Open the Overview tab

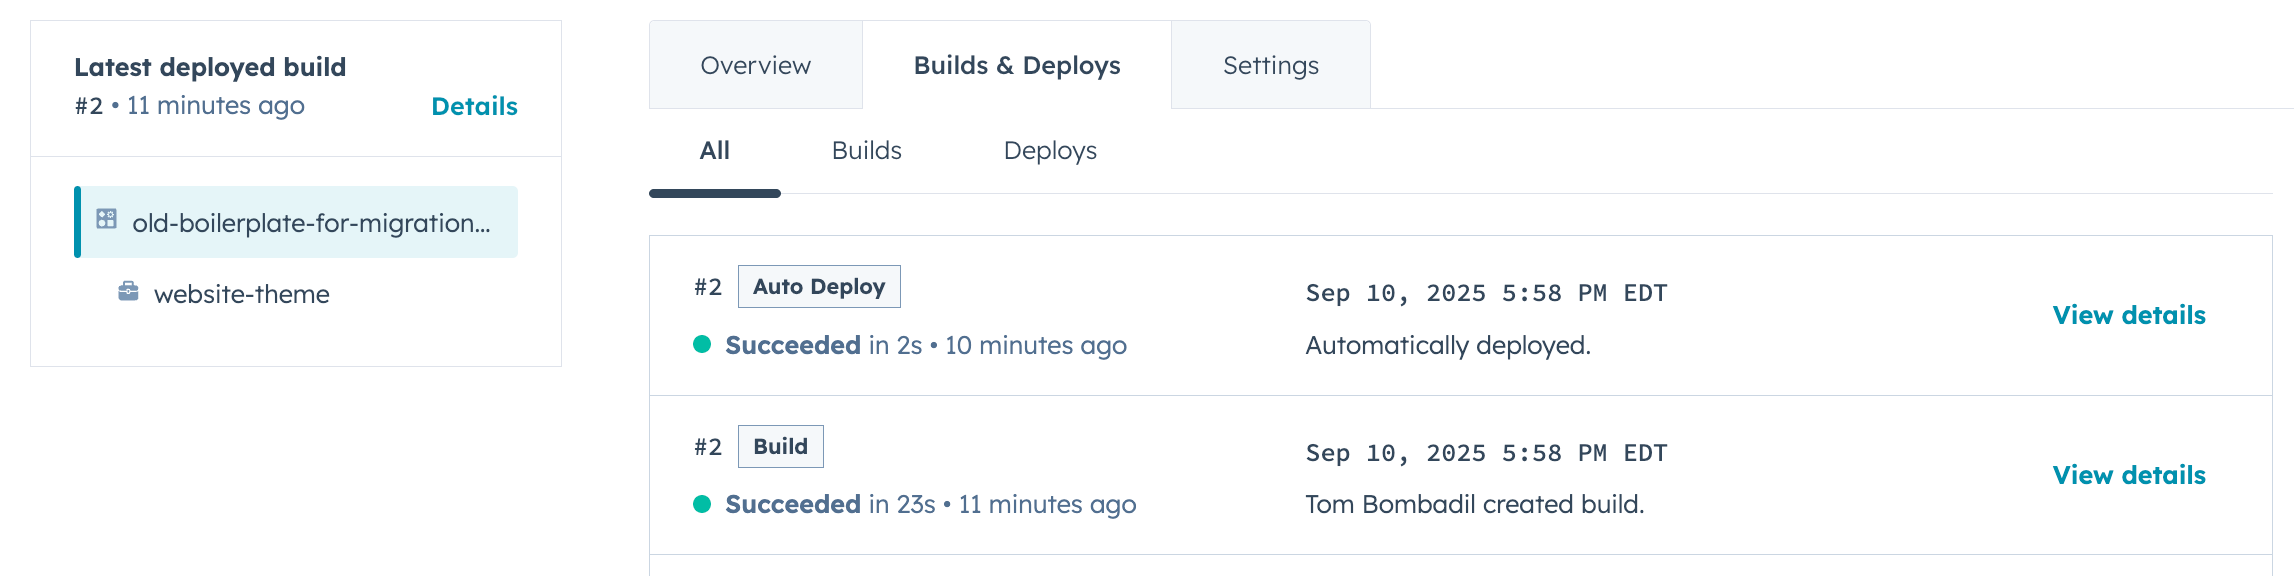[755, 66]
